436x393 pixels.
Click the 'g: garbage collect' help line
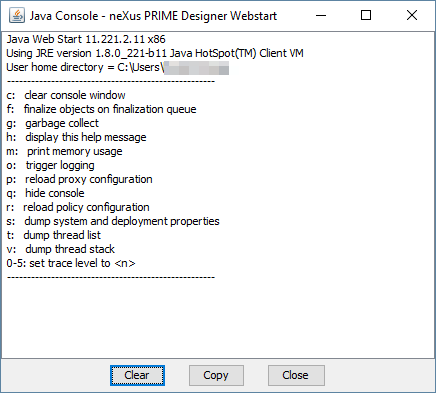tap(53, 123)
